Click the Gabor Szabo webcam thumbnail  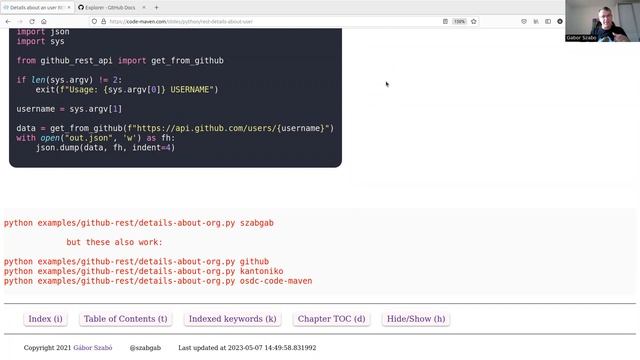click(602, 21)
